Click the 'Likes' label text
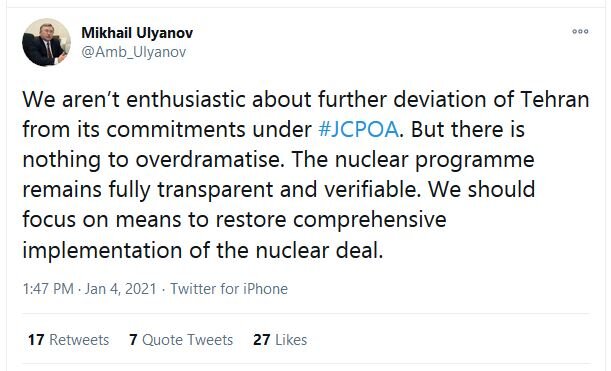This screenshot has width=611, height=371. (x=291, y=339)
